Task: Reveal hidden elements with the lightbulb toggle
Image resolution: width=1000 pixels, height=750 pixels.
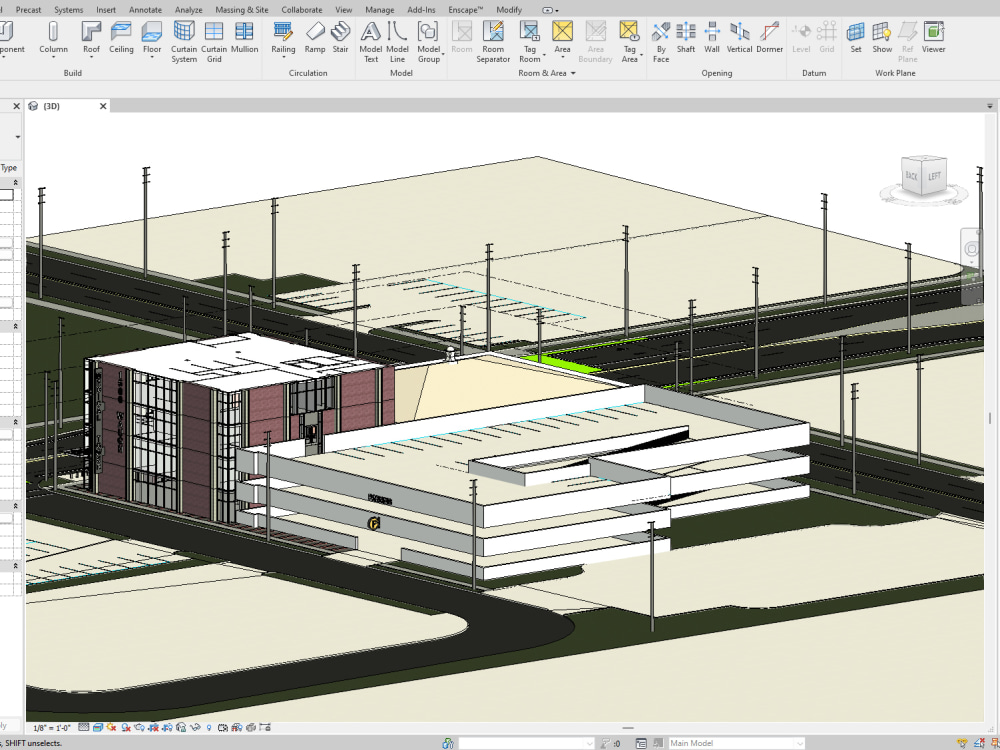Action: point(210,725)
